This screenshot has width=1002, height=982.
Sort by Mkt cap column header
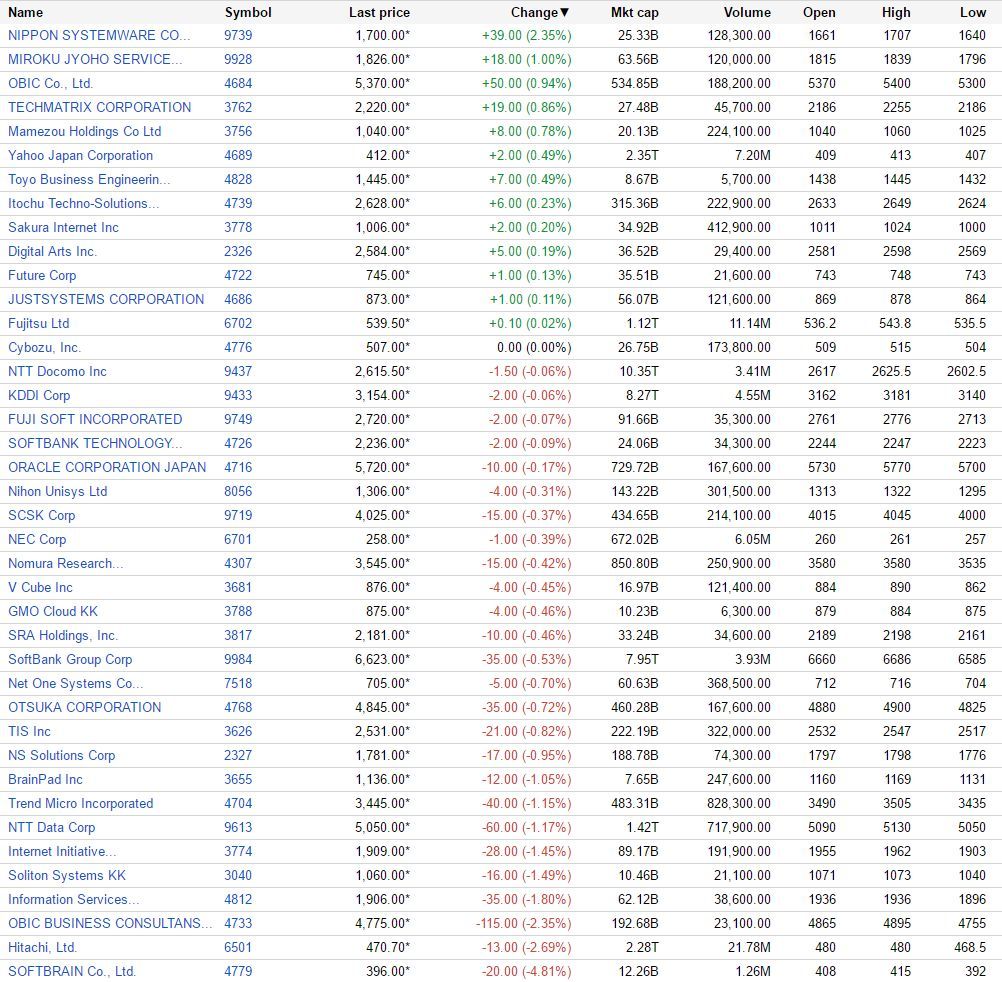pyautogui.click(x=635, y=12)
